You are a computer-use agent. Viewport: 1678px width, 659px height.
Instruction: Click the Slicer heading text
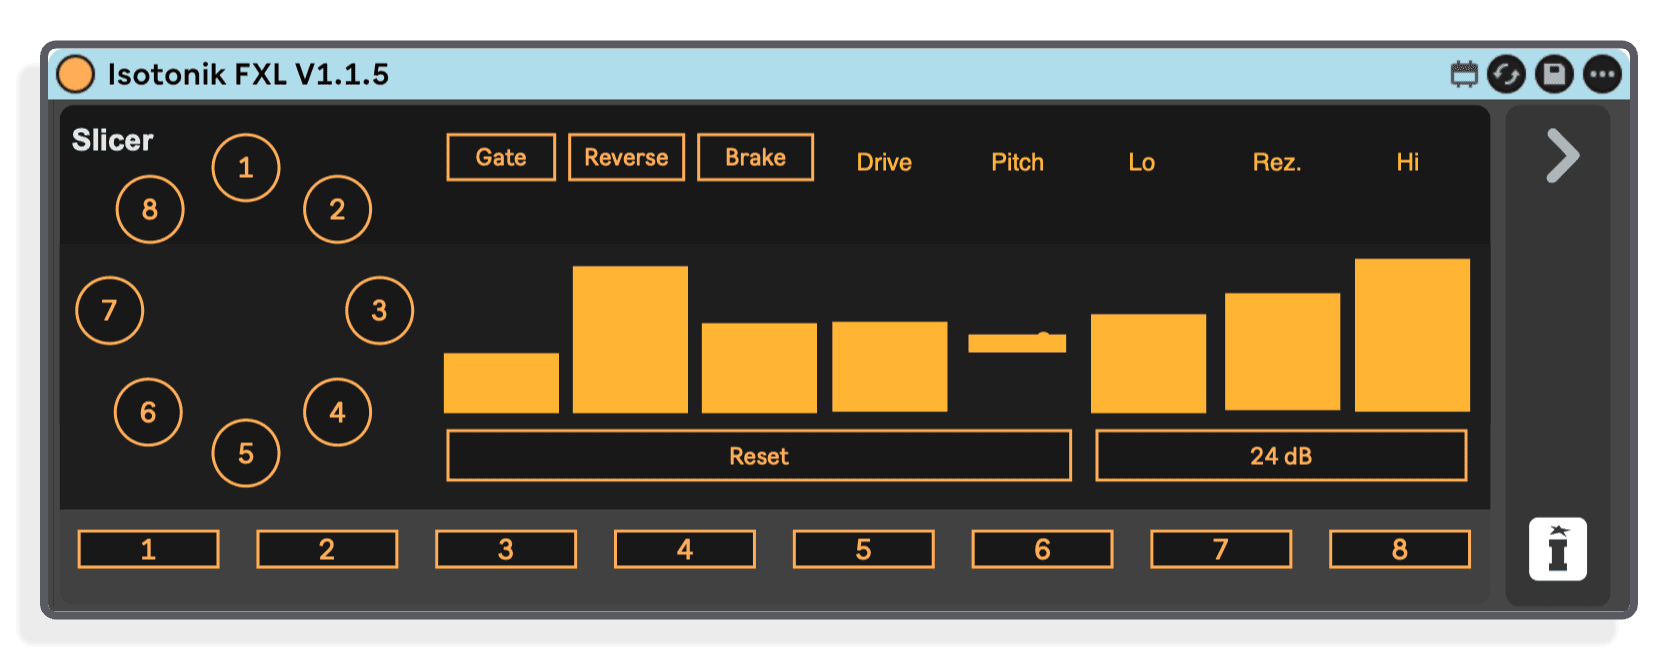coord(113,140)
